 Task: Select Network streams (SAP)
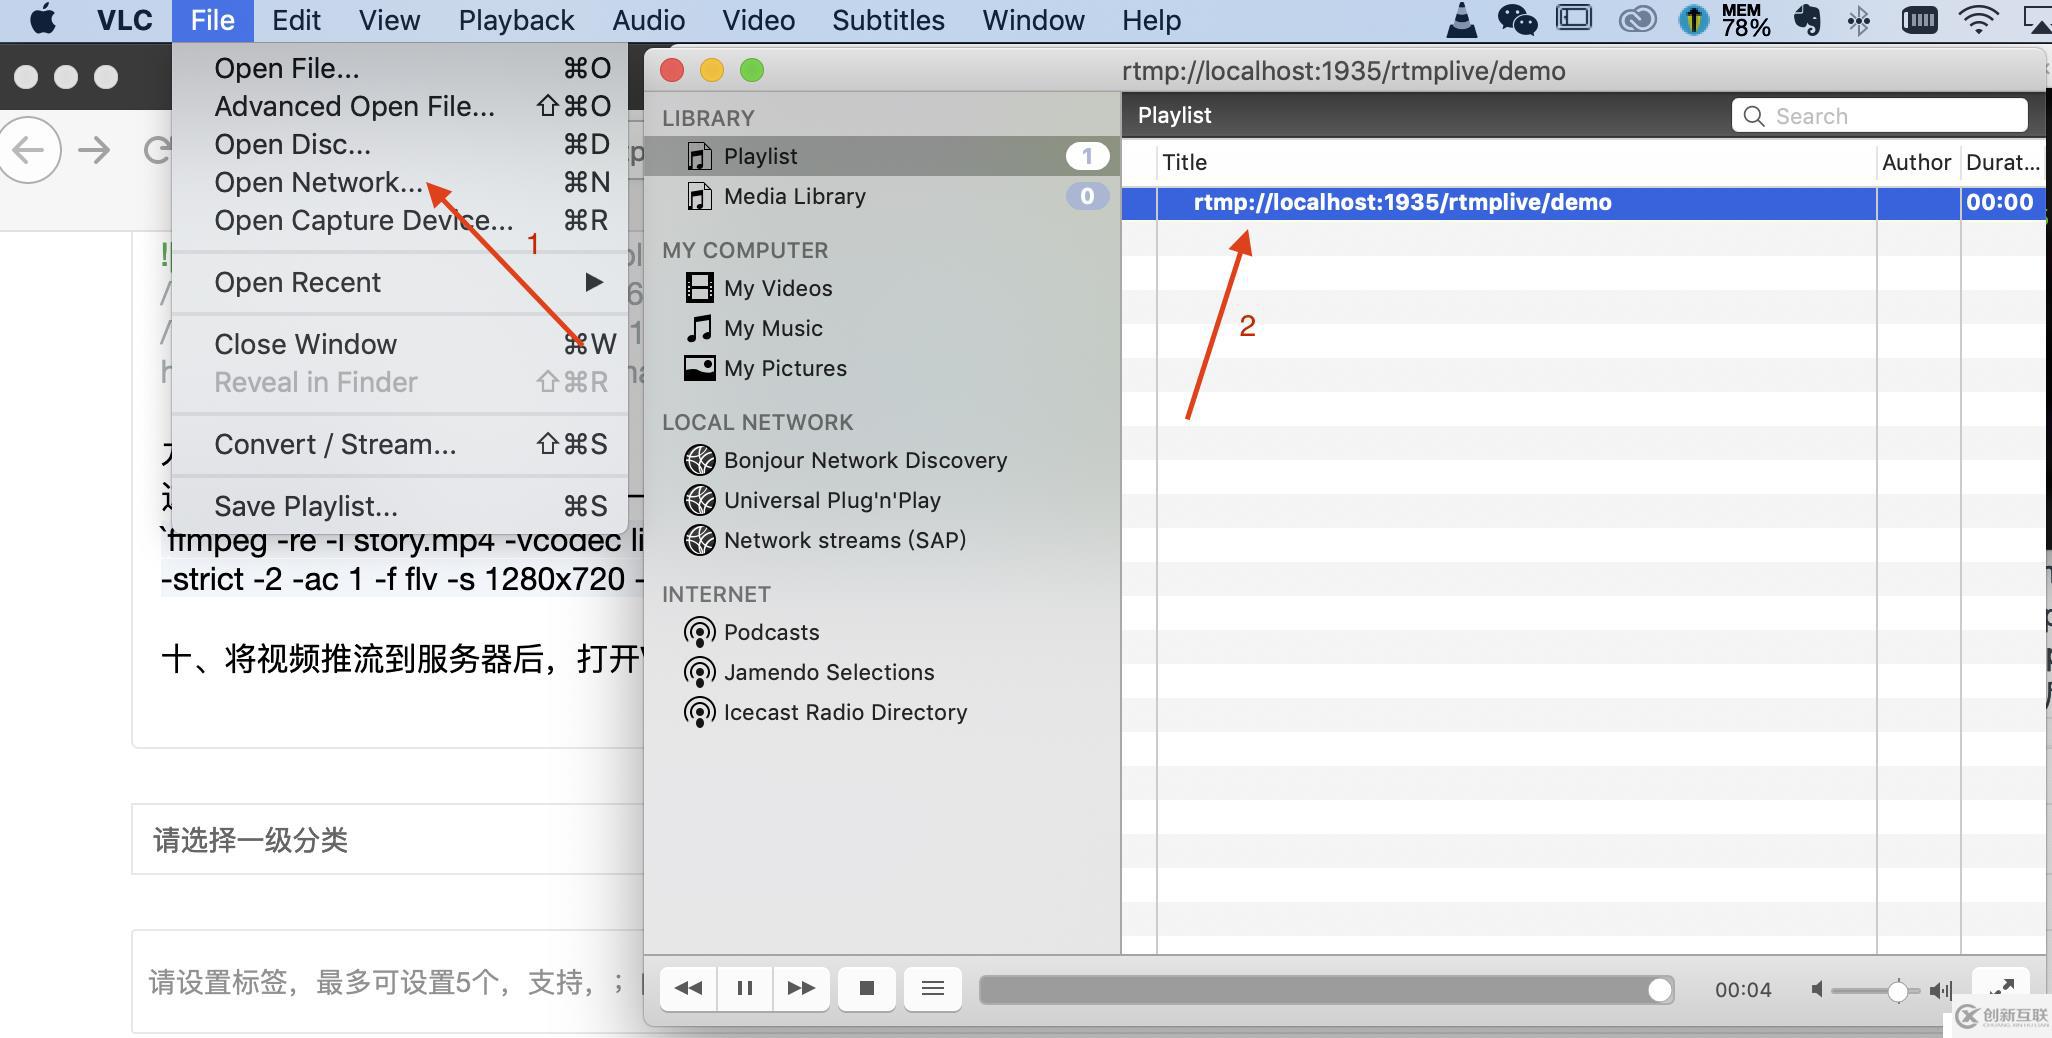(x=843, y=540)
